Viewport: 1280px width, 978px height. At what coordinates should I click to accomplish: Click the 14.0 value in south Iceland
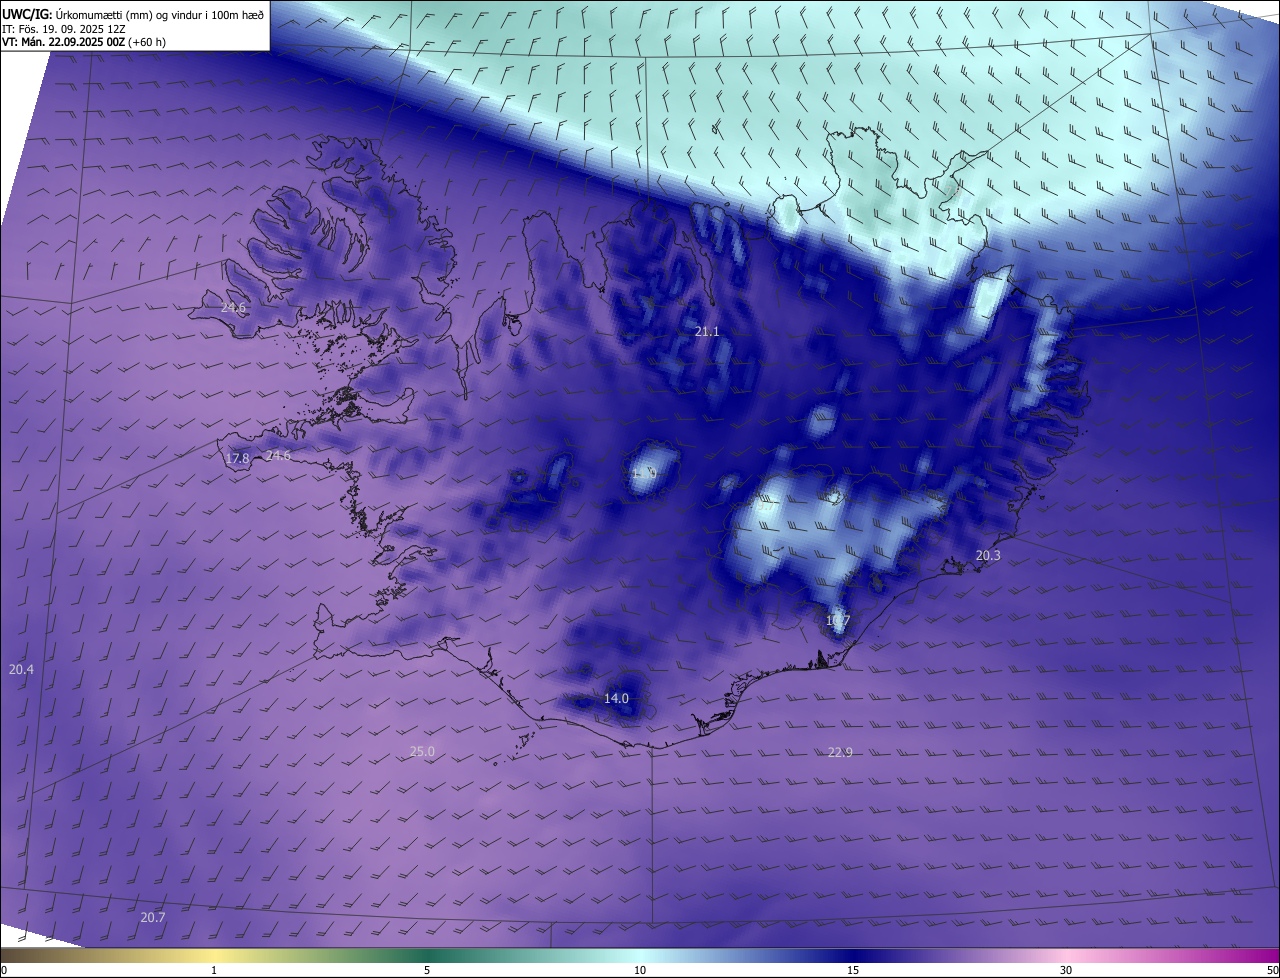pyautogui.click(x=616, y=698)
